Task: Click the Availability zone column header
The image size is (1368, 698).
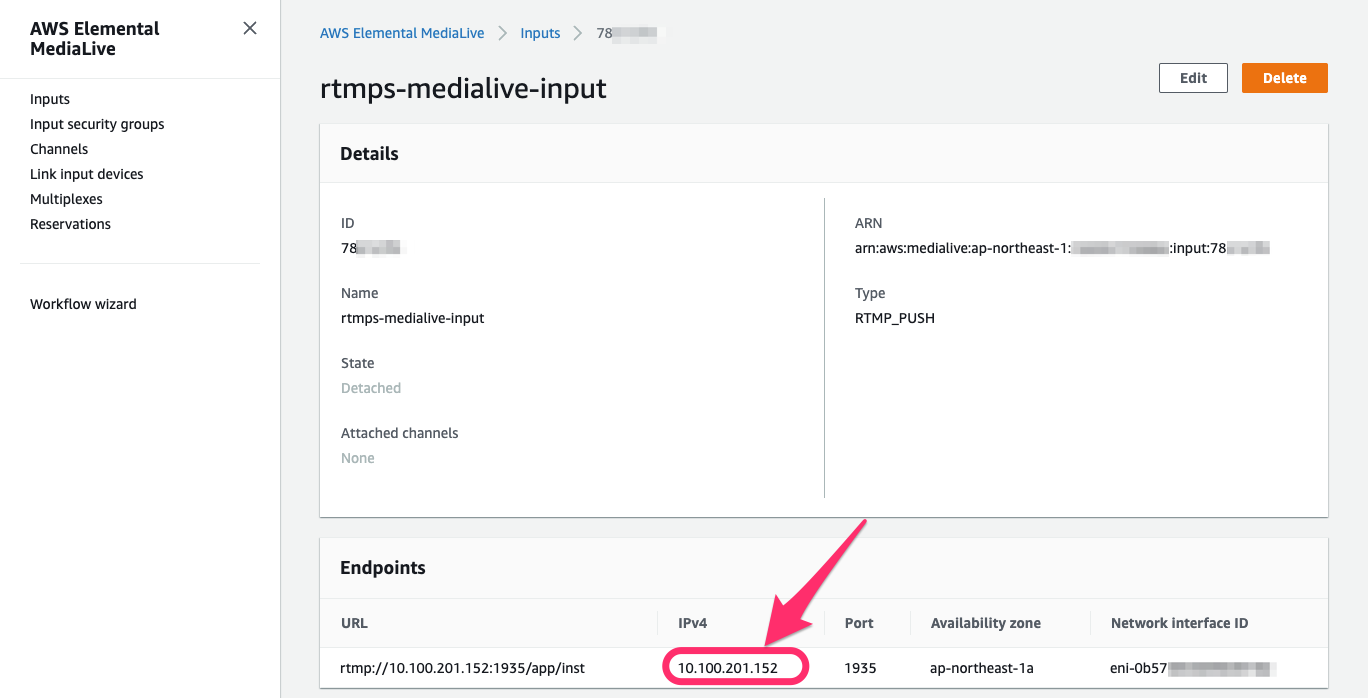Action: pos(986,623)
